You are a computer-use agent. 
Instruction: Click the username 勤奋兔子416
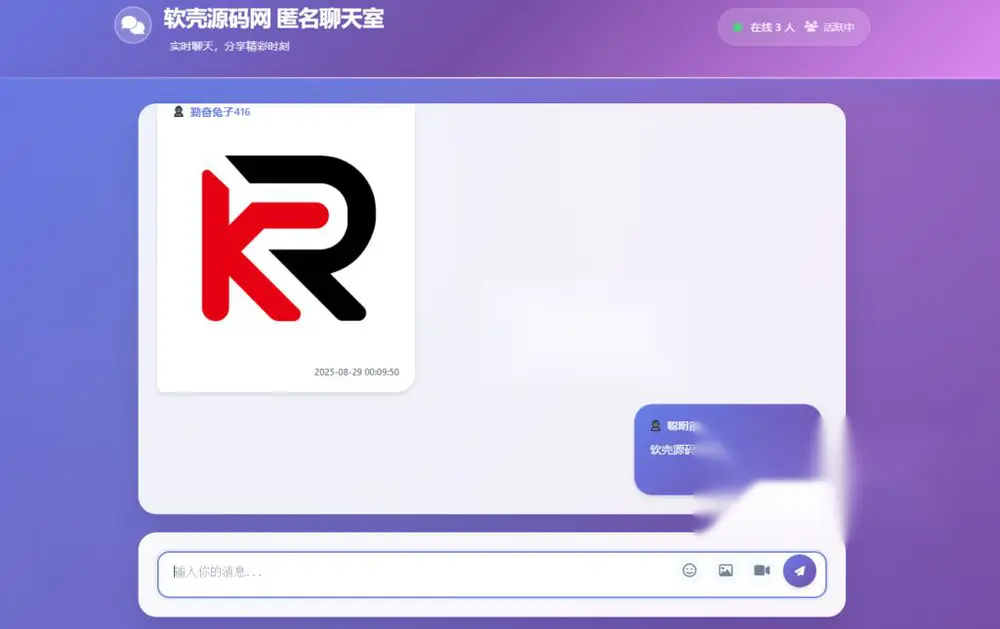220,112
